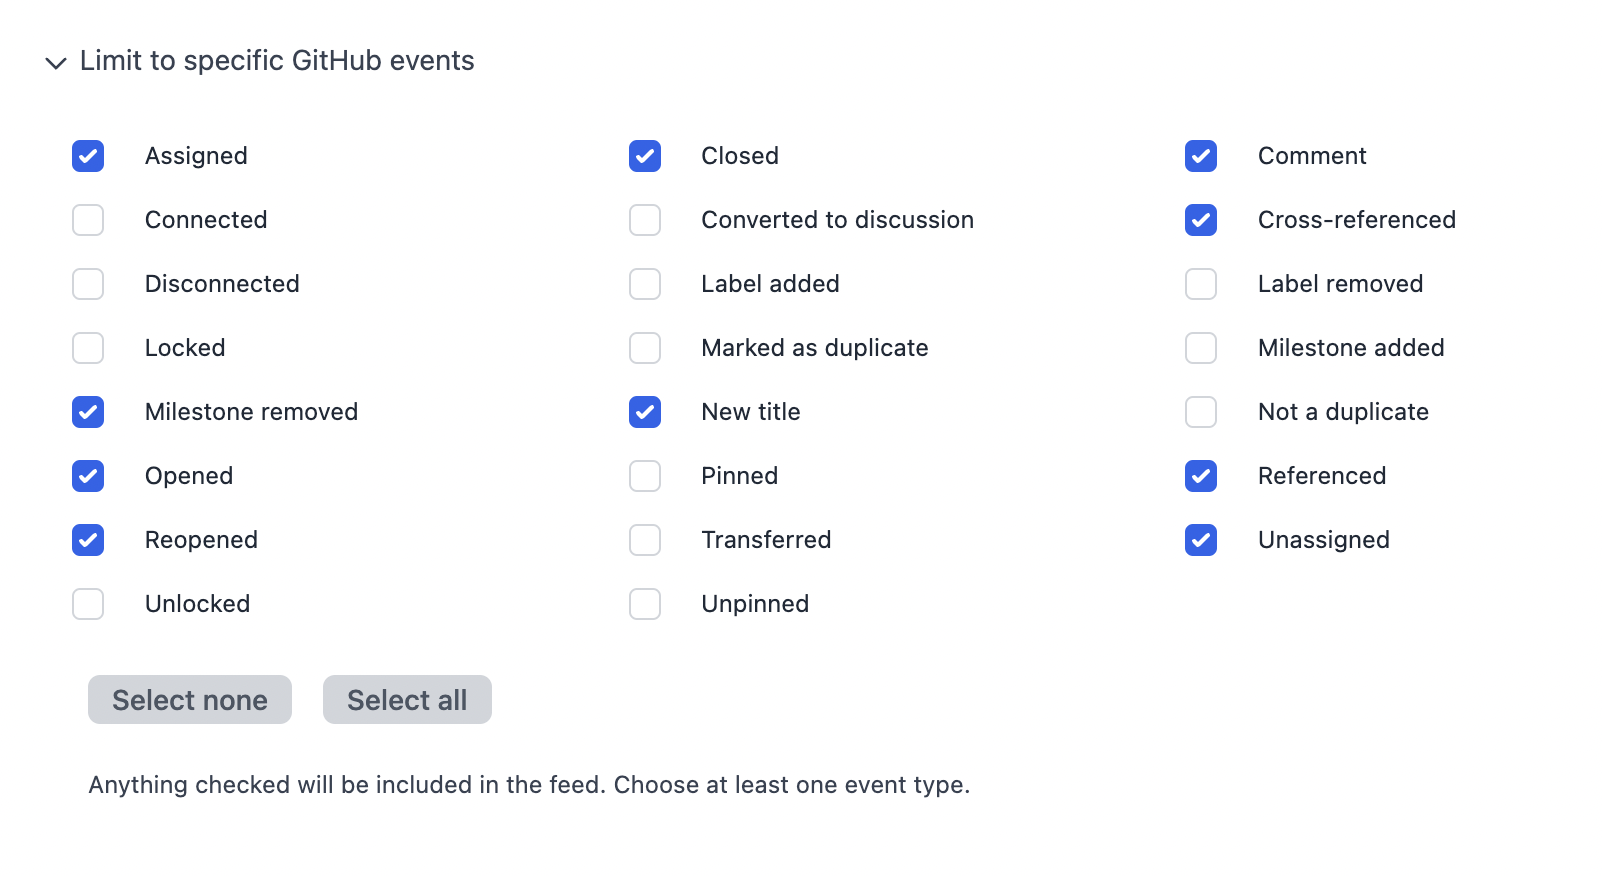Enable the Connected event checkbox

[x=88, y=220]
